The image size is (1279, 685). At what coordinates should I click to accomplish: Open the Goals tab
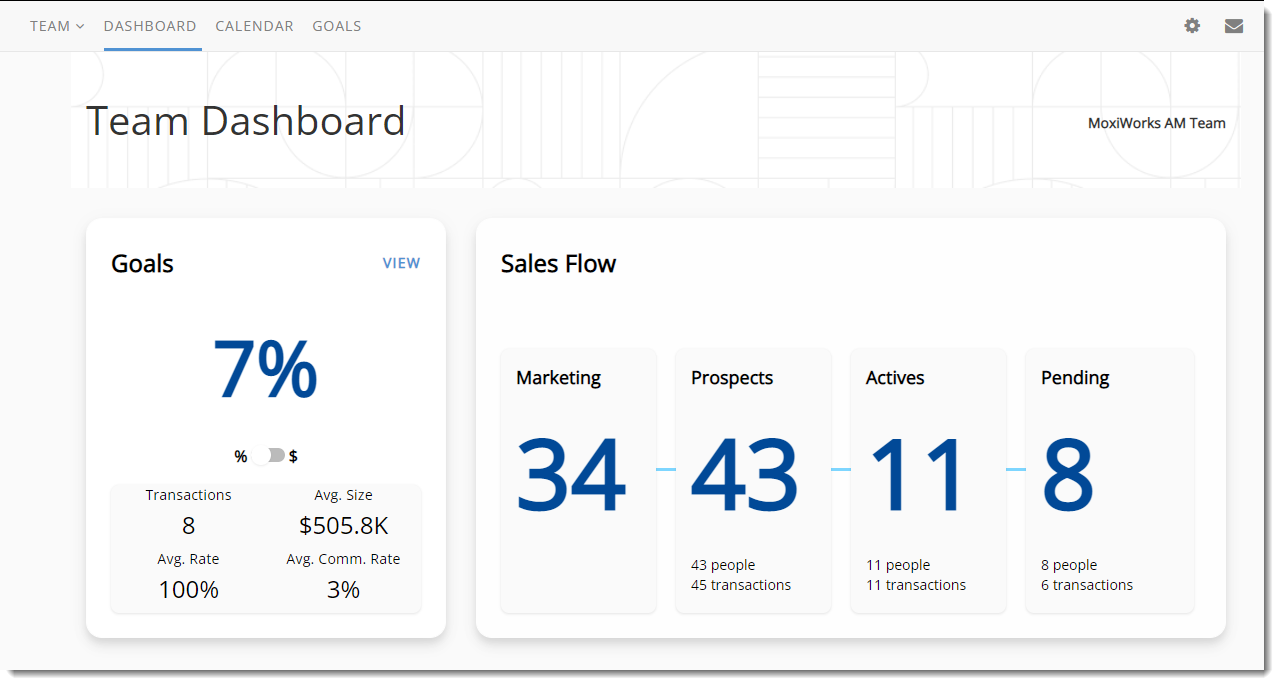(336, 26)
